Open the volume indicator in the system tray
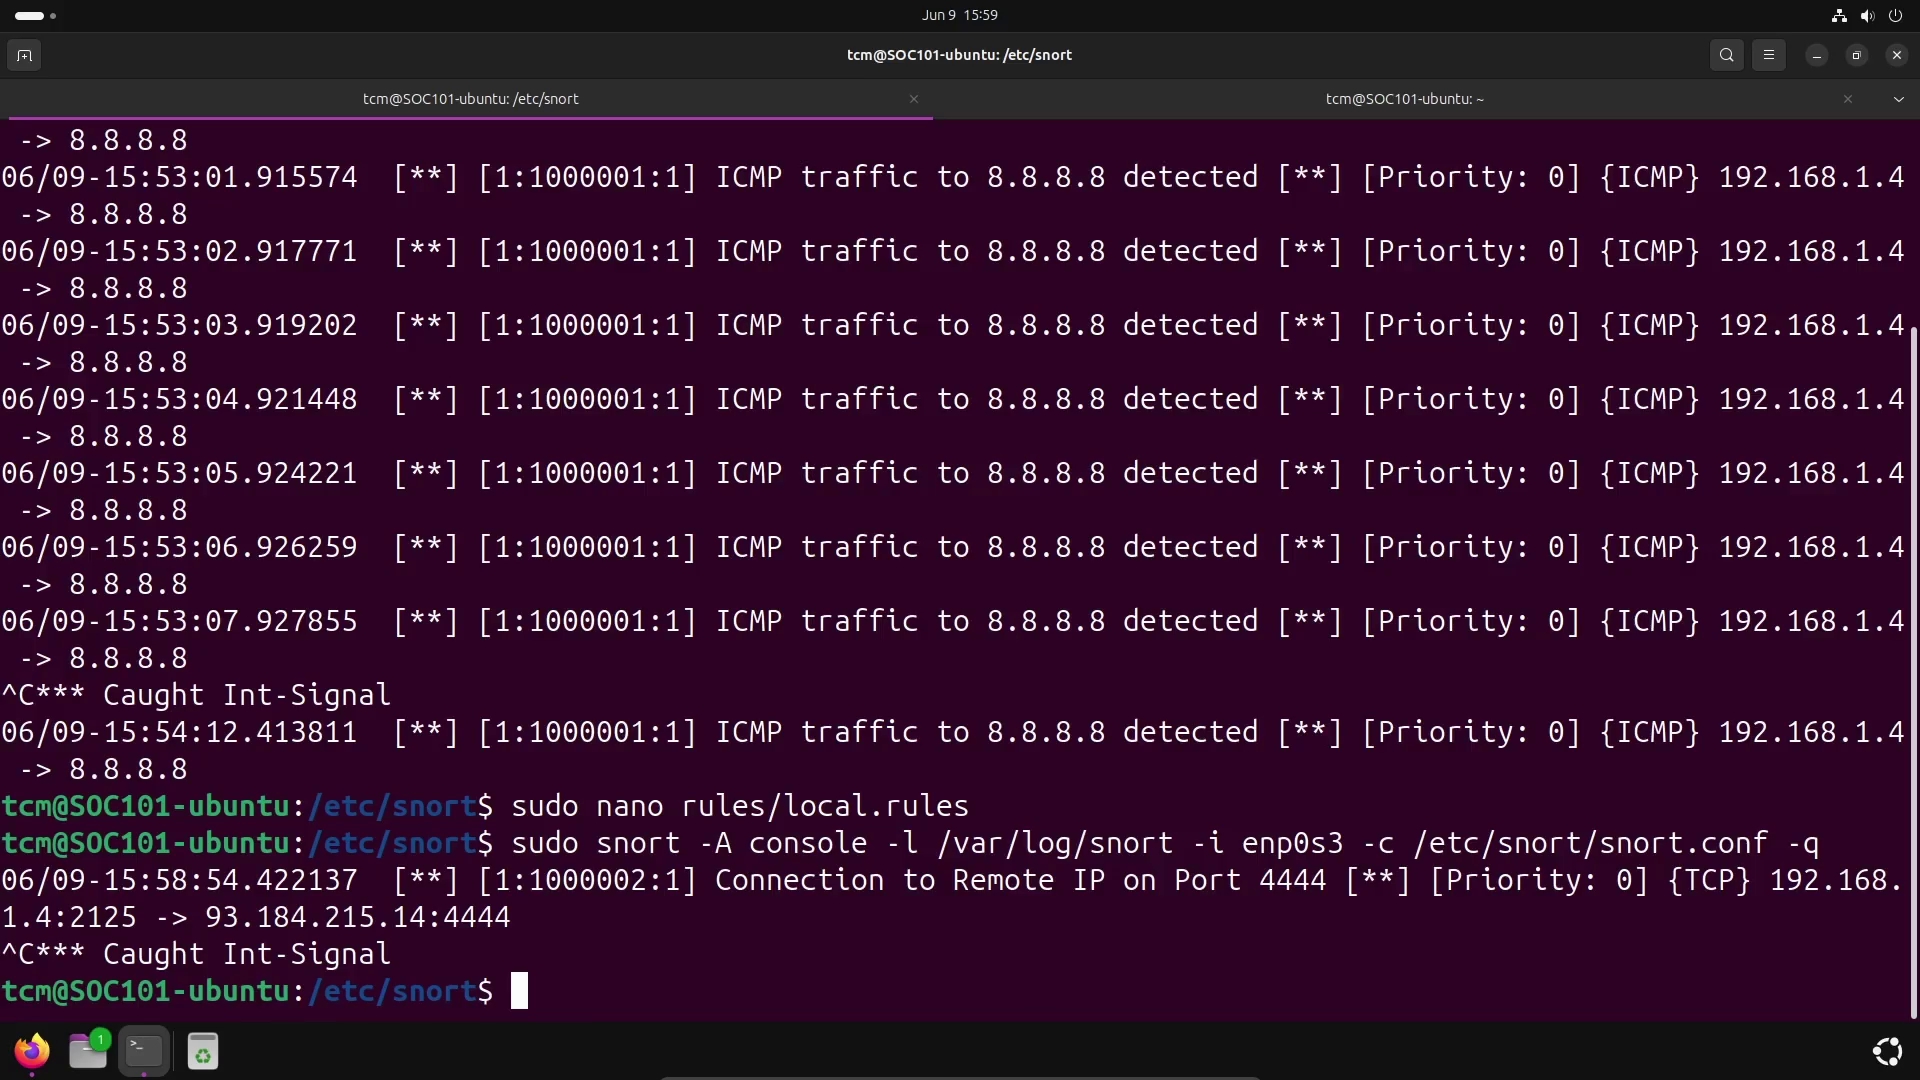The height and width of the screenshot is (1080, 1920). tap(1866, 15)
